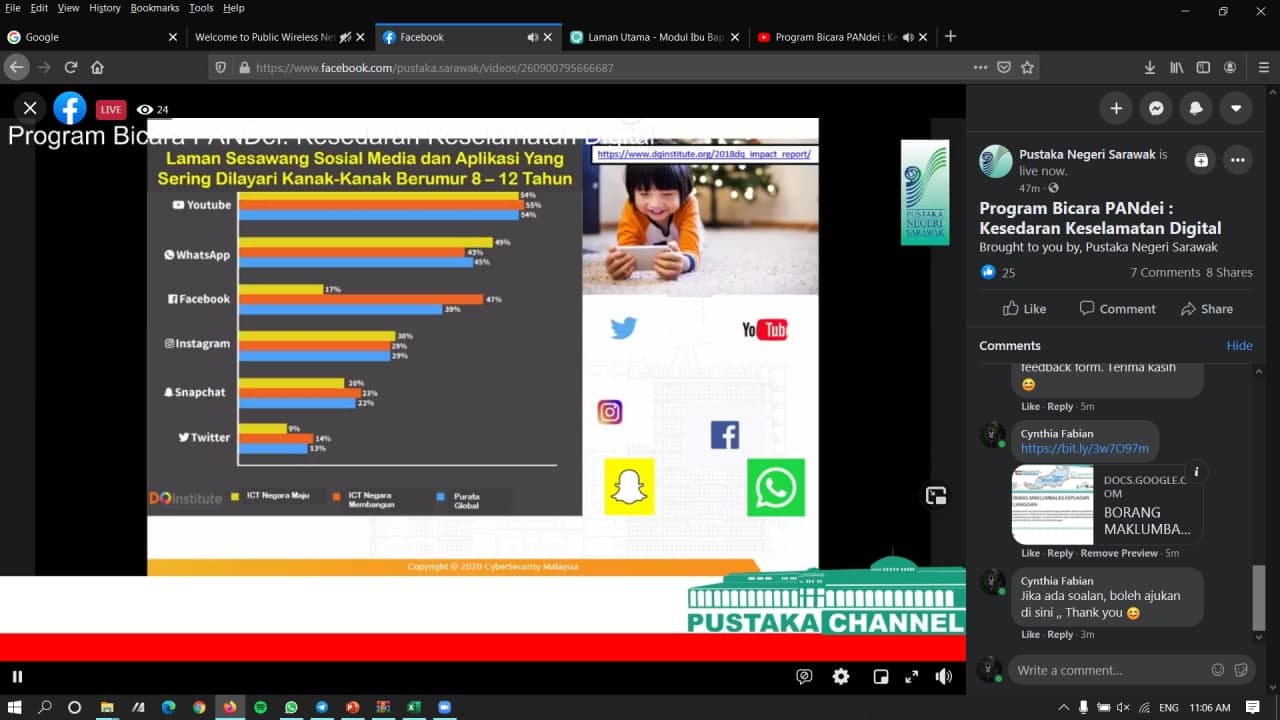Open sticker picker in comment box
1280x720 pixels.
click(1241, 670)
